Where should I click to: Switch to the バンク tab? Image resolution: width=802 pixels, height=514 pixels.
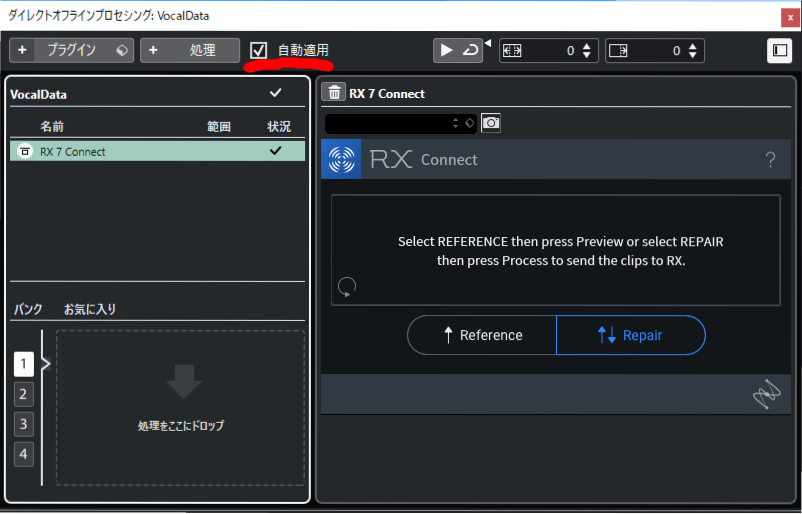(x=28, y=309)
